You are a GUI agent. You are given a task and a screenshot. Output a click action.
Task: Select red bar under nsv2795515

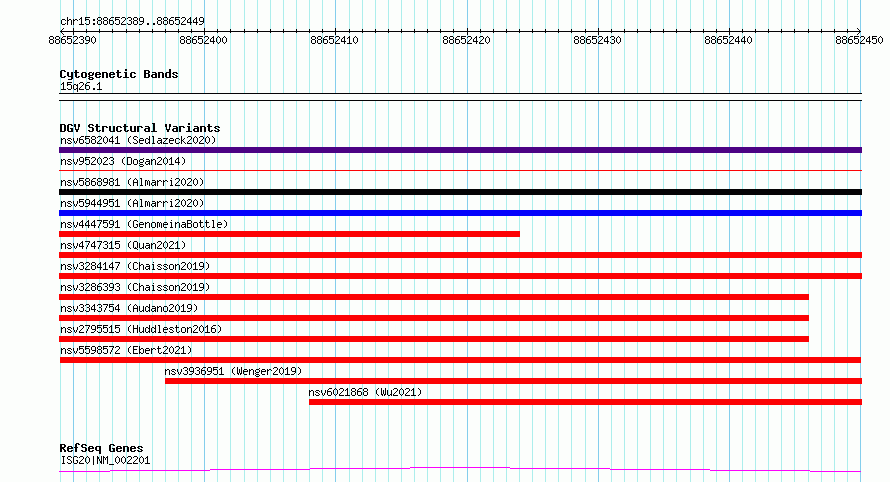tap(434, 339)
